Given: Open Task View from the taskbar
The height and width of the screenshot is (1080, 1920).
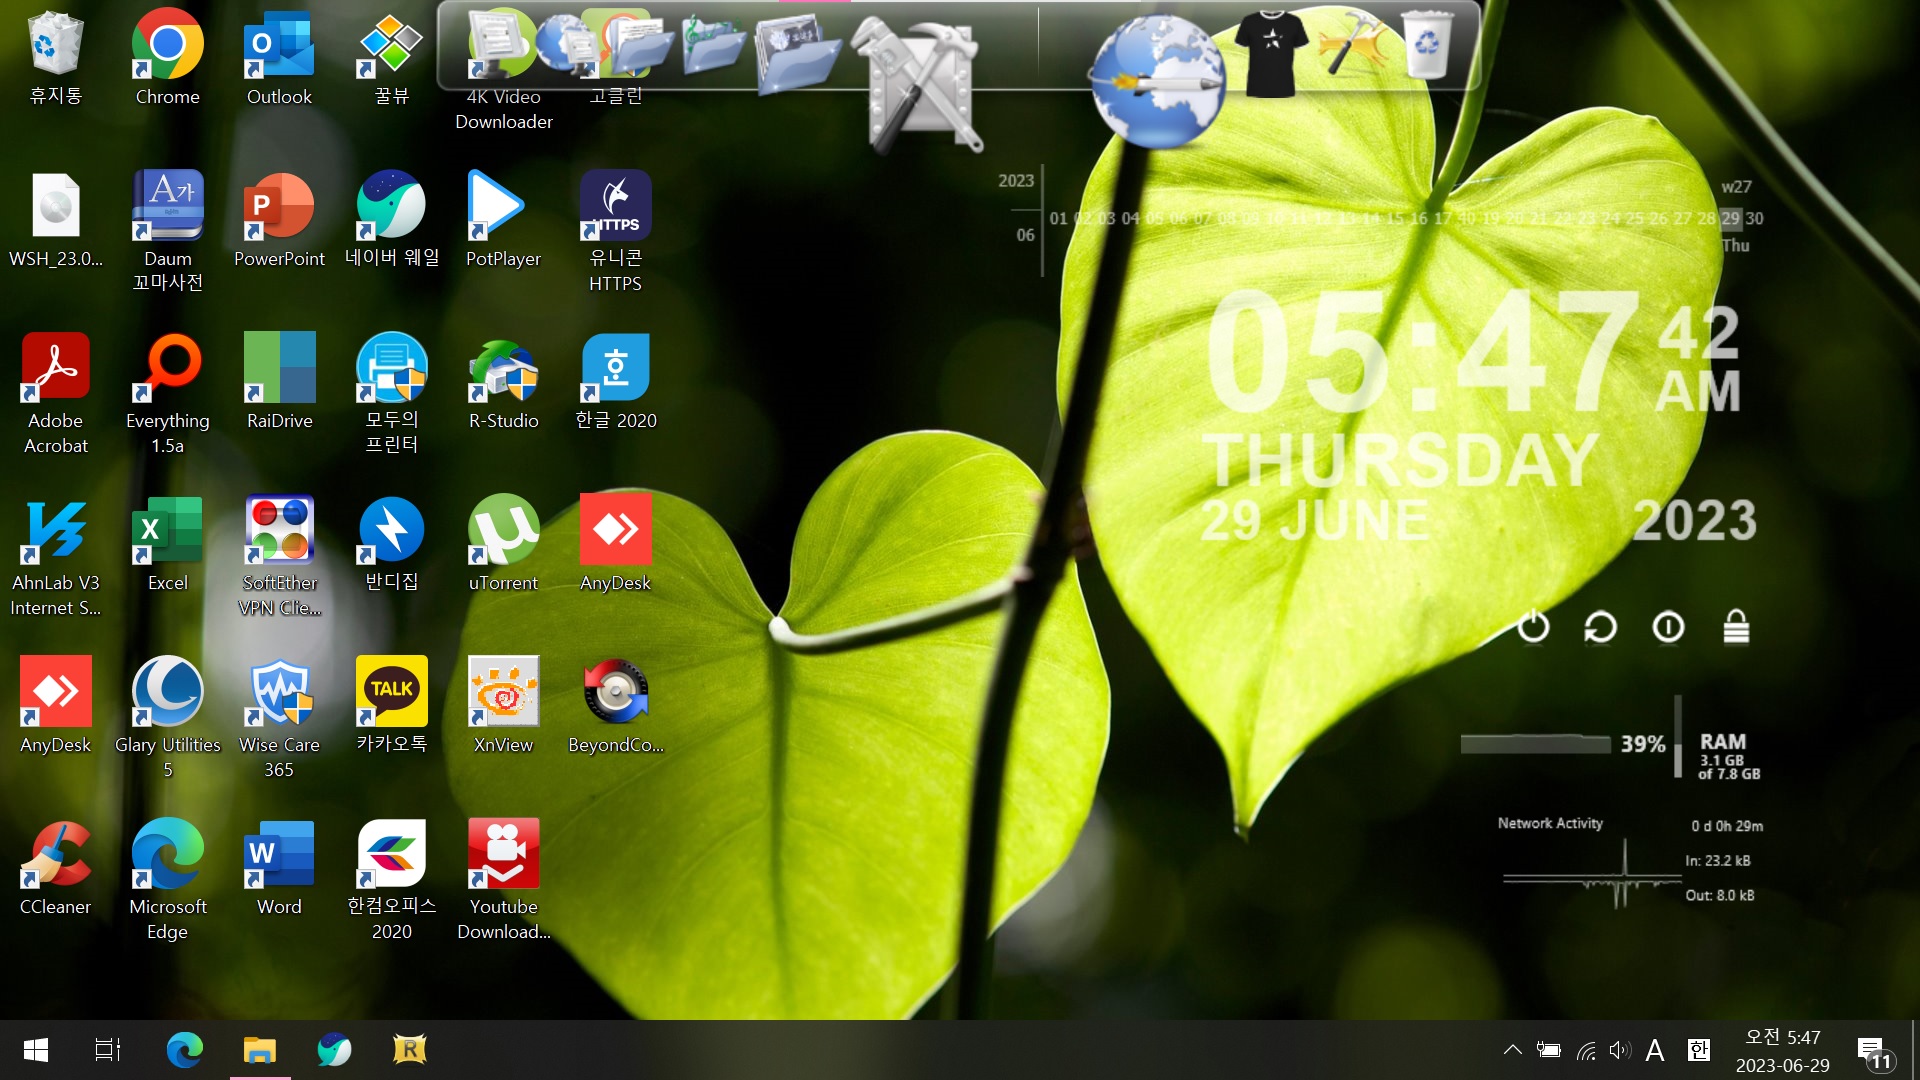Looking at the screenshot, I should click(107, 1050).
